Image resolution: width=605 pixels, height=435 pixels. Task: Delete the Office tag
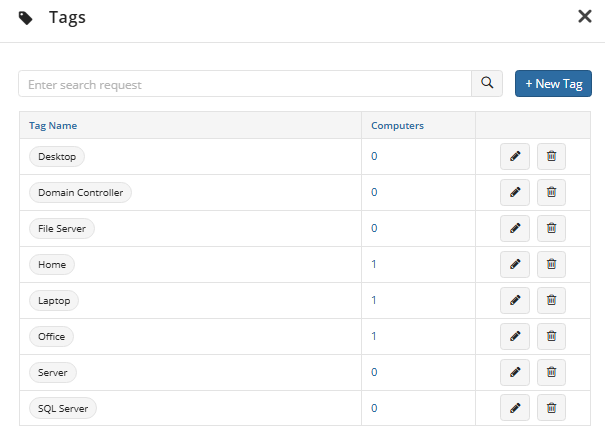[551, 337]
